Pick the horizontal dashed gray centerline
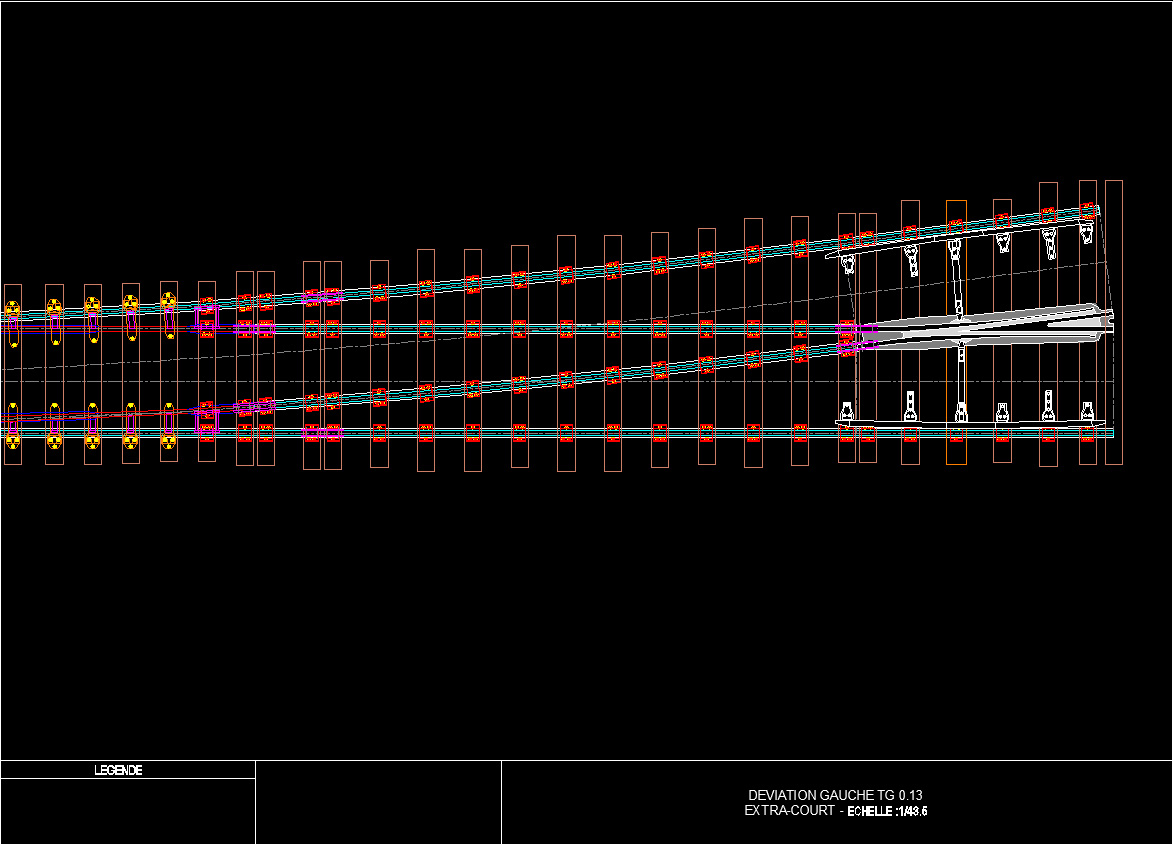This screenshot has width=1173, height=844. (x=557, y=382)
